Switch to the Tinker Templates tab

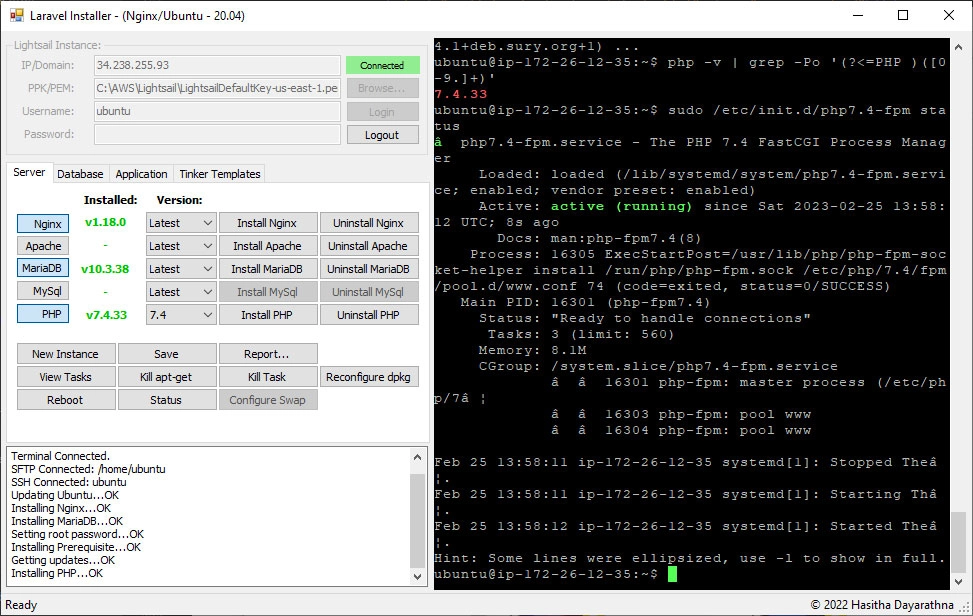pos(220,174)
